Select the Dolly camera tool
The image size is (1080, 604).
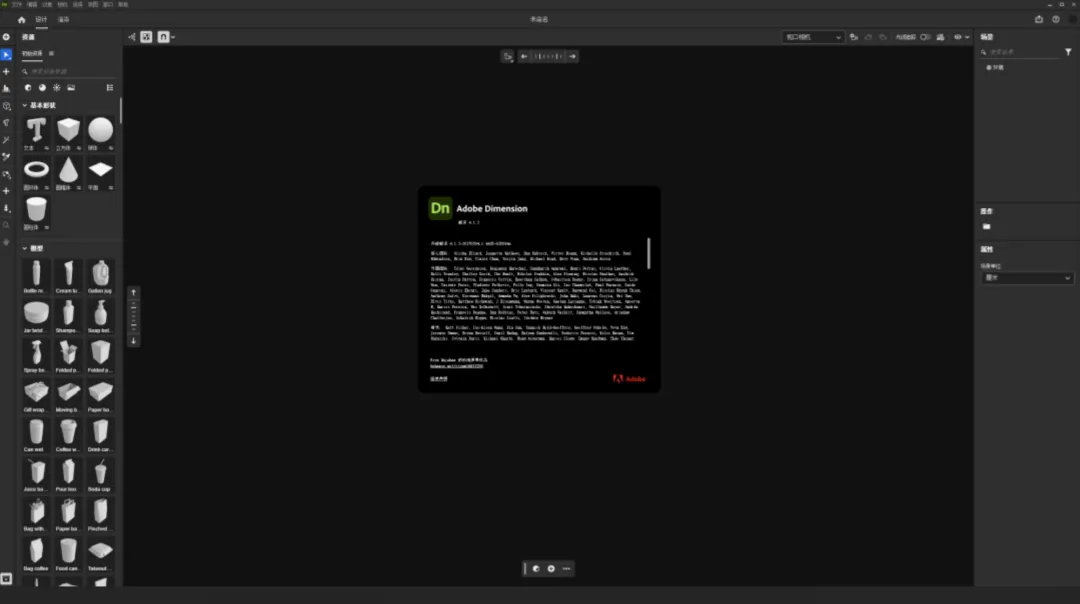6,208
